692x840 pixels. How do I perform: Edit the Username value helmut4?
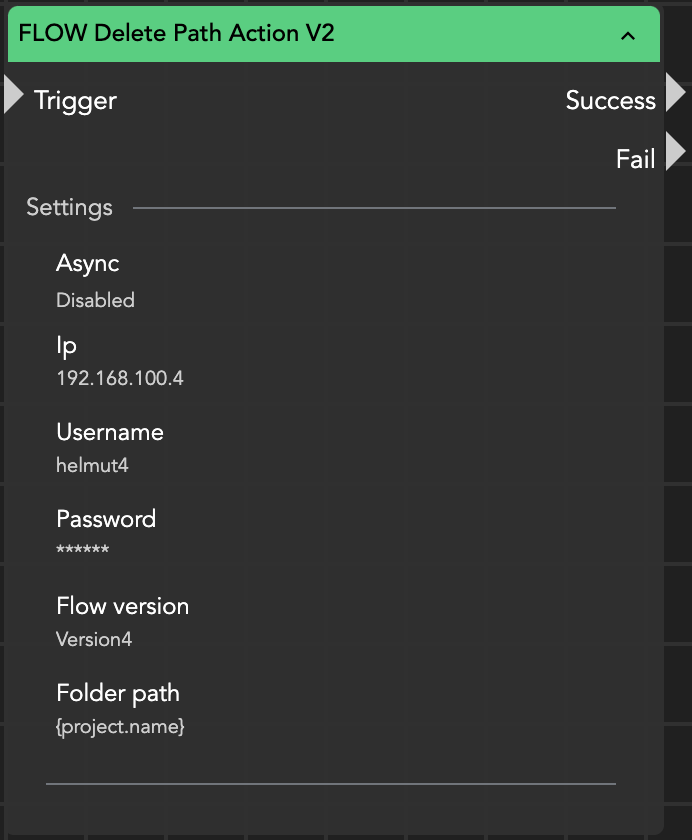coord(92,465)
